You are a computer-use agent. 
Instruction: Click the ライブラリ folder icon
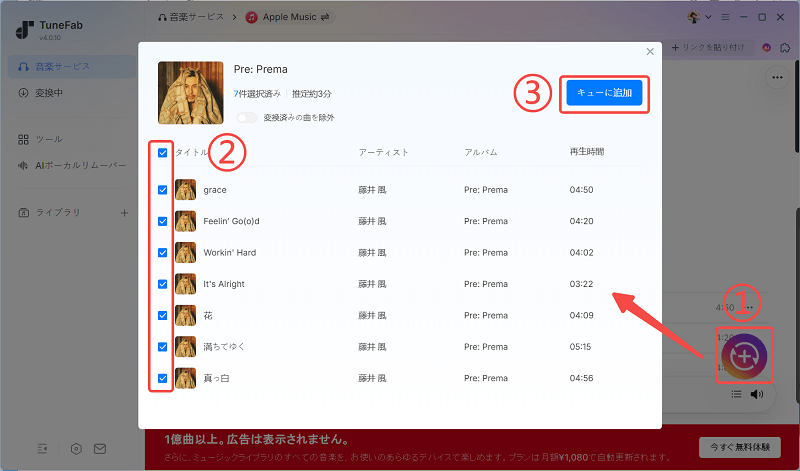(23, 212)
